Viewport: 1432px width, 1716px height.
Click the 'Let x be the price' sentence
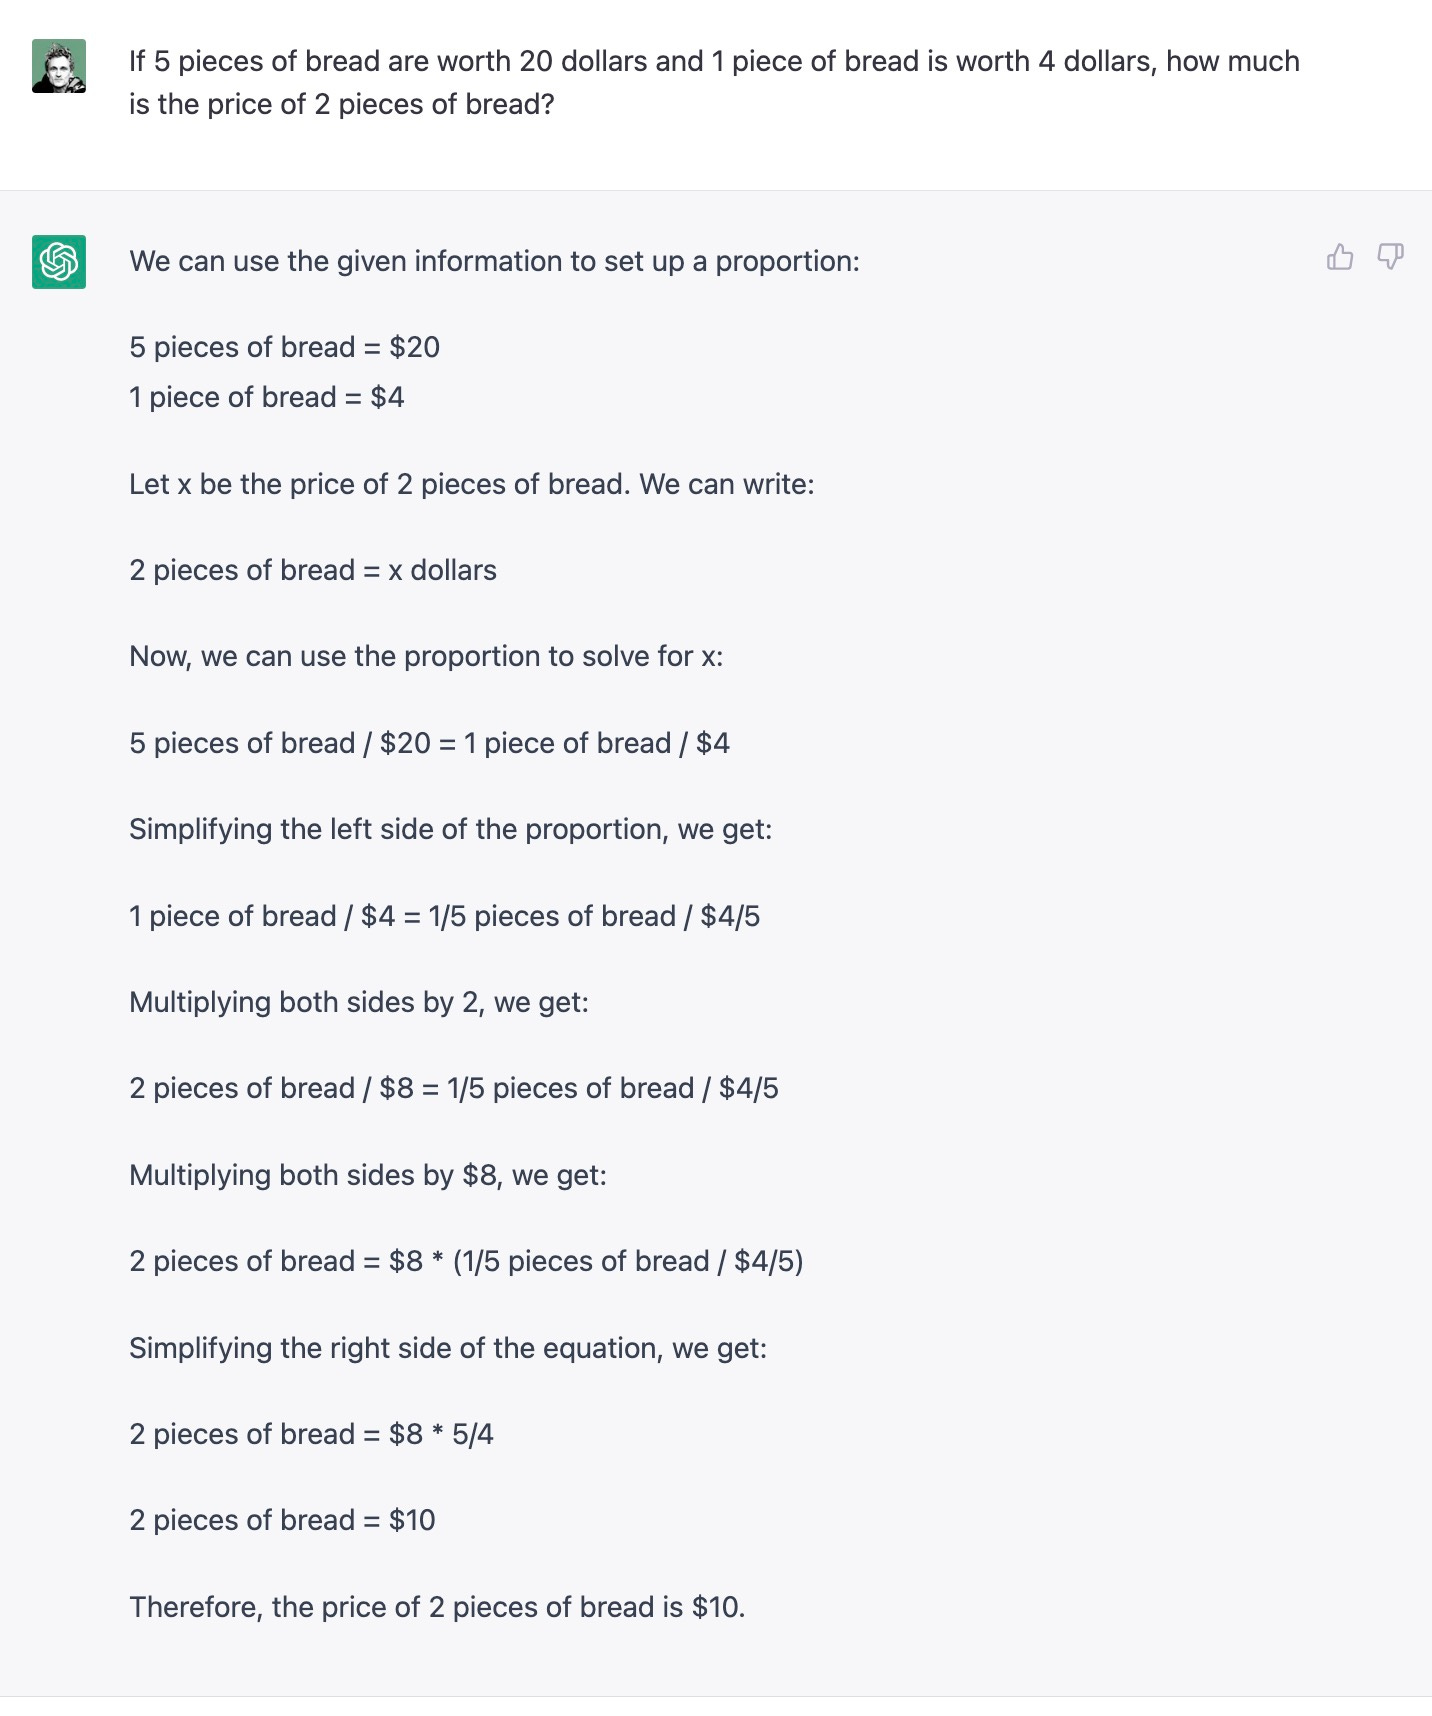[x=472, y=484]
